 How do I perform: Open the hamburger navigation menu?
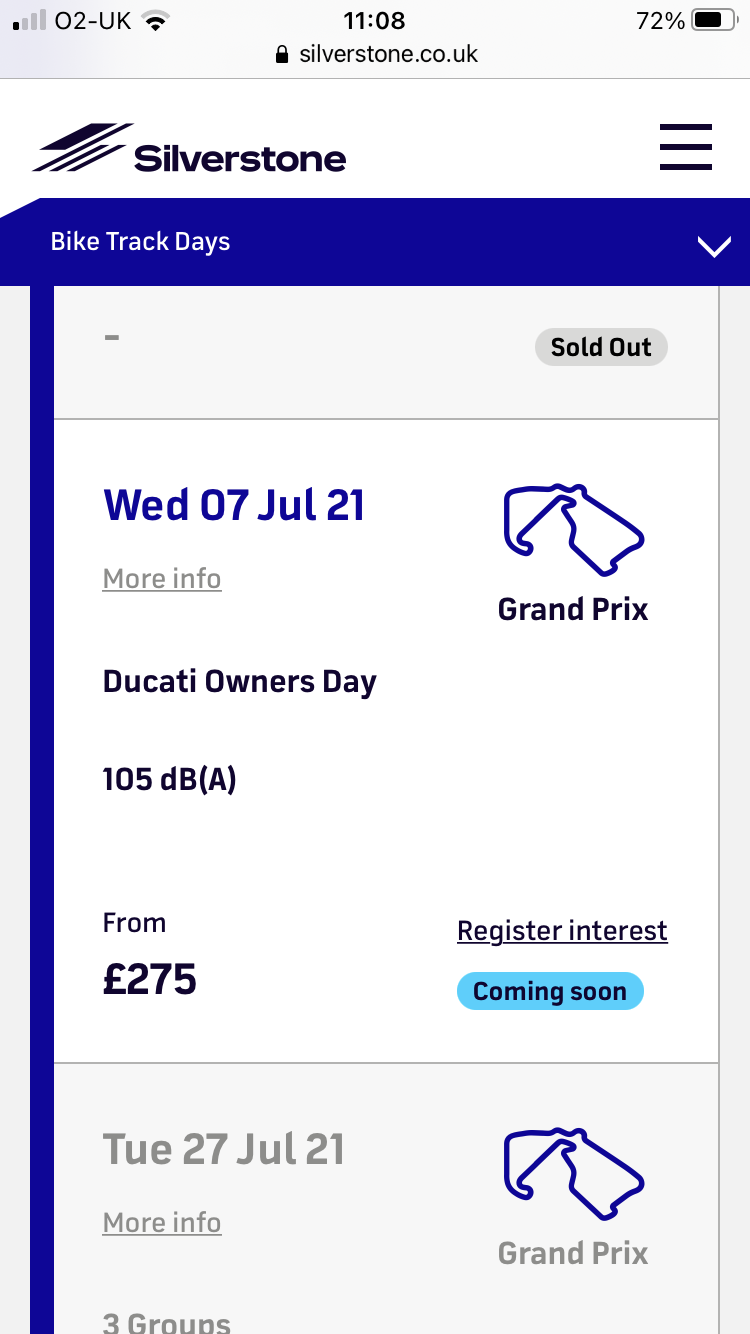pyautogui.click(x=685, y=147)
